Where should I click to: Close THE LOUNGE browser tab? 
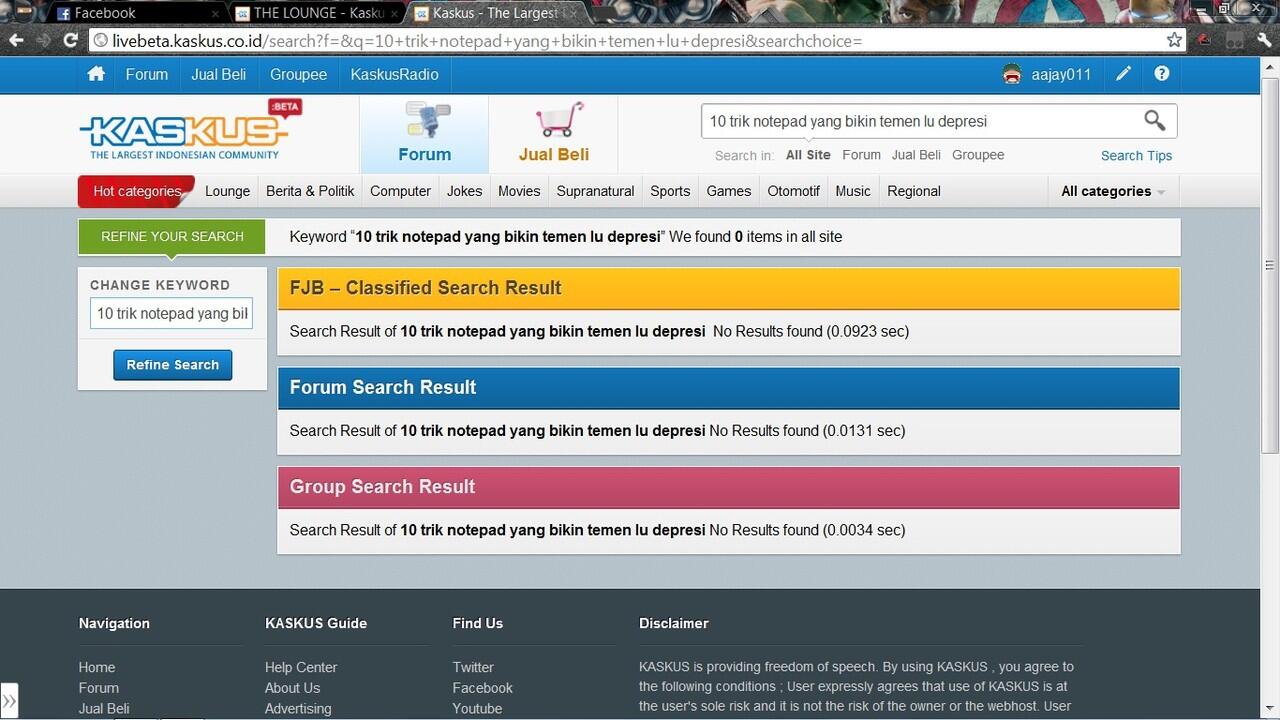[x=394, y=14]
